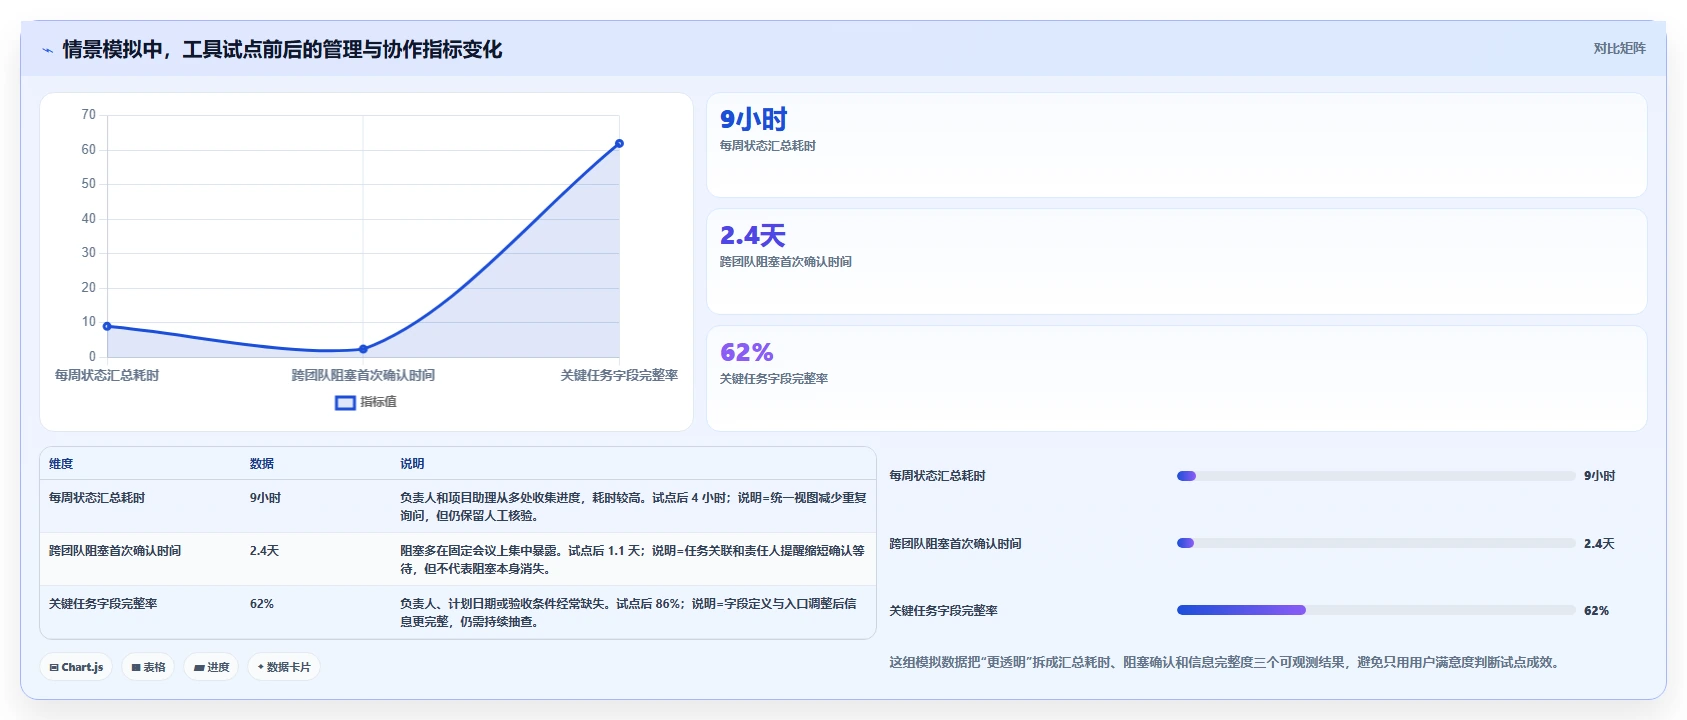This screenshot has width=1687, height=720.
Task: Click the 跨团队阻塞首次确认时间 progress row label
Action: (955, 544)
